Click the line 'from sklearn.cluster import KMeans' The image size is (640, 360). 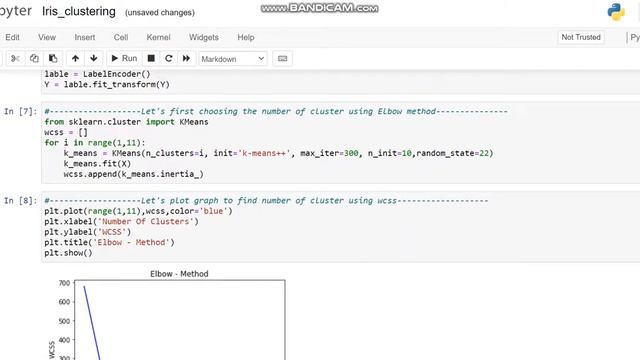point(127,122)
